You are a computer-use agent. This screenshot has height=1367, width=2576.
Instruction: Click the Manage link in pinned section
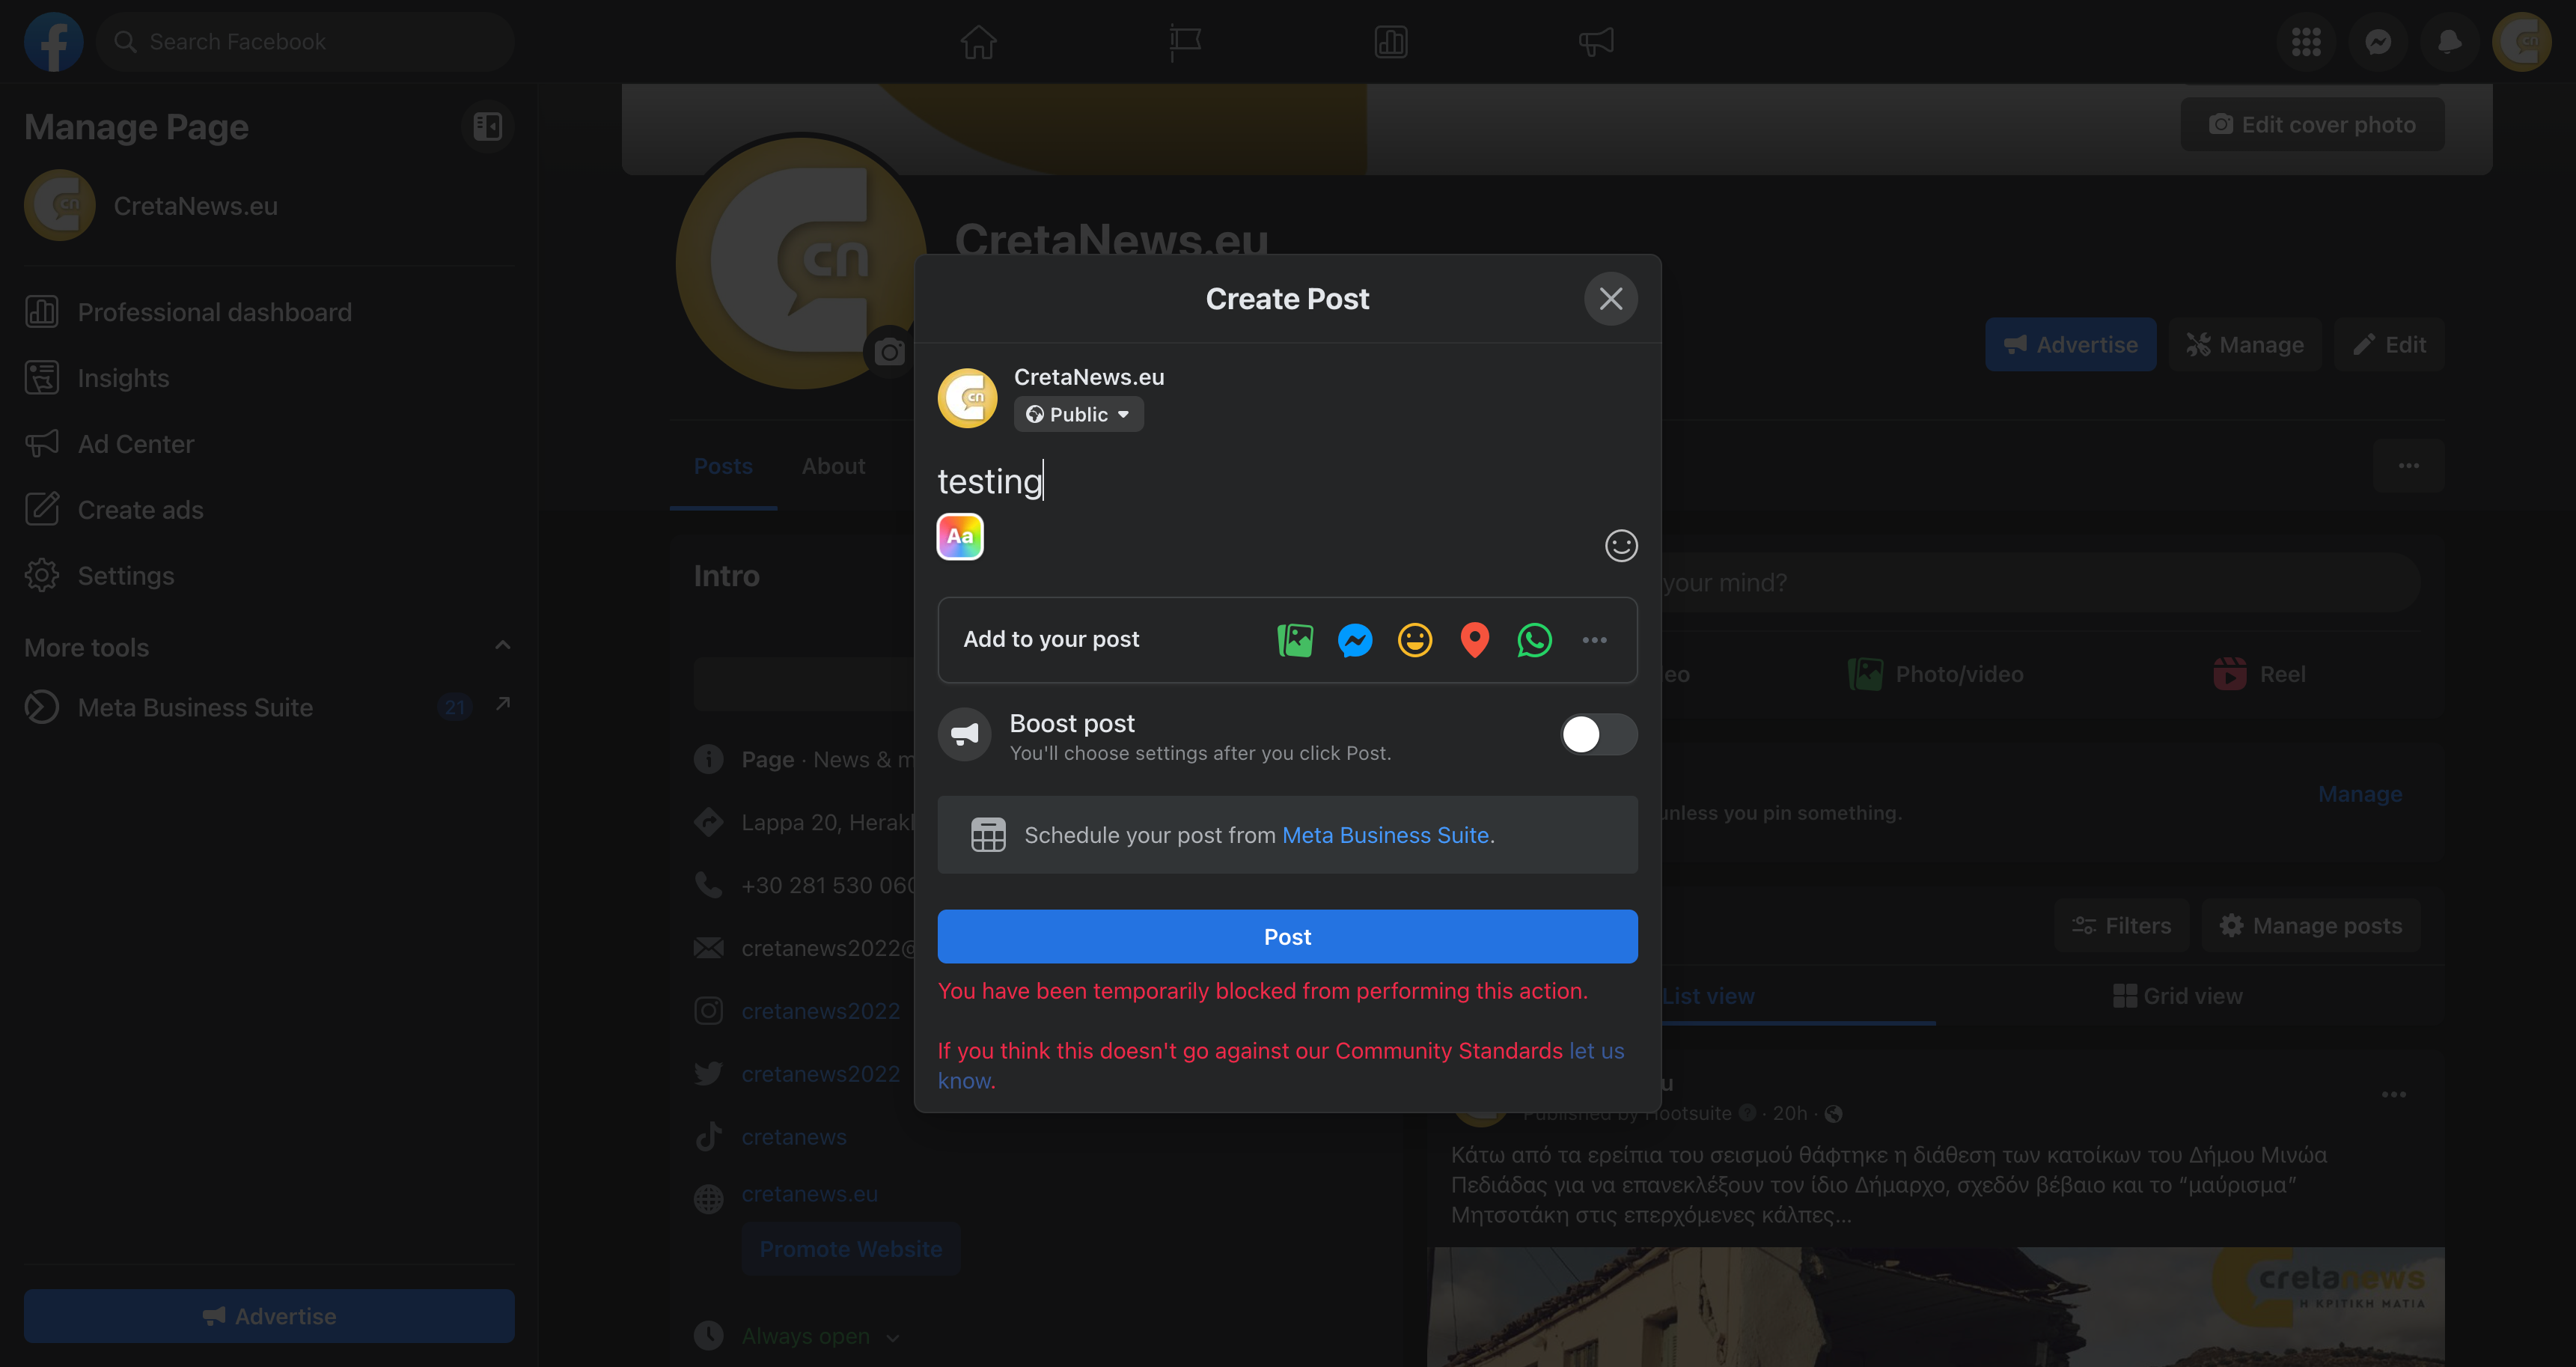point(2359,794)
